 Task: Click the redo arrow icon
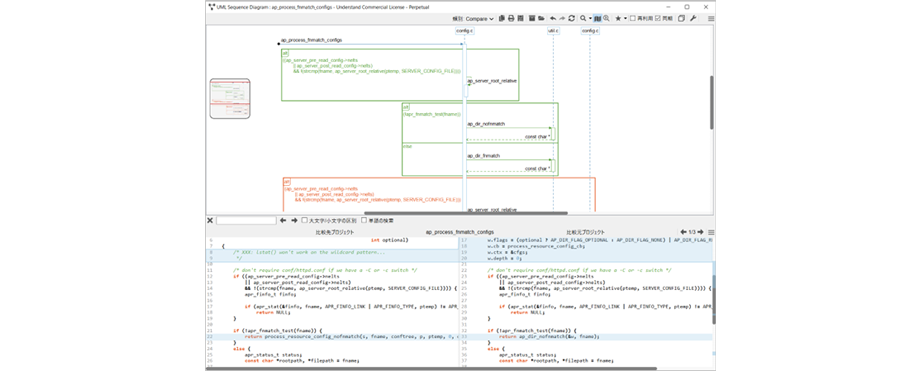[x=563, y=19]
